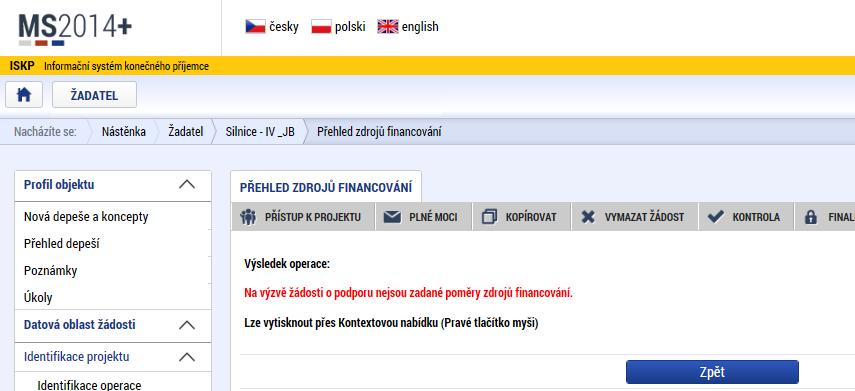Select the British flag icon
The width and height of the screenshot is (855, 391).
[x=388, y=26]
